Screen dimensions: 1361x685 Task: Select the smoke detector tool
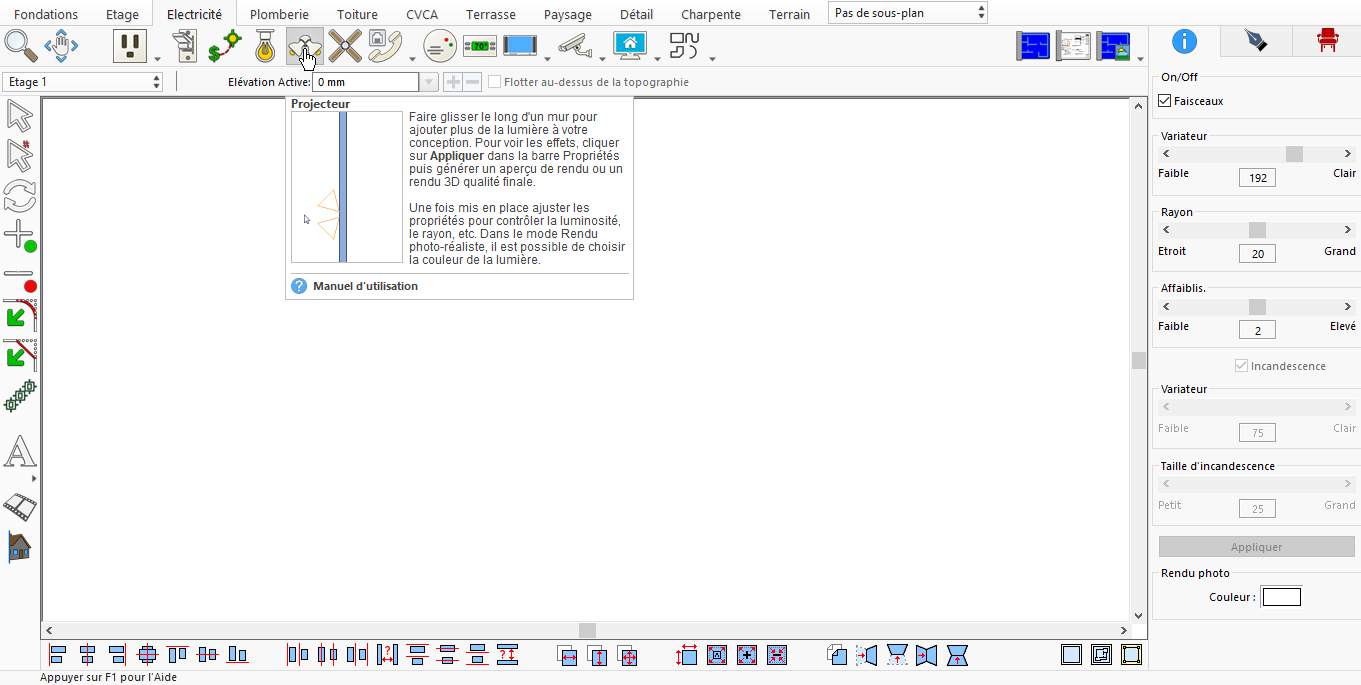tap(440, 45)
